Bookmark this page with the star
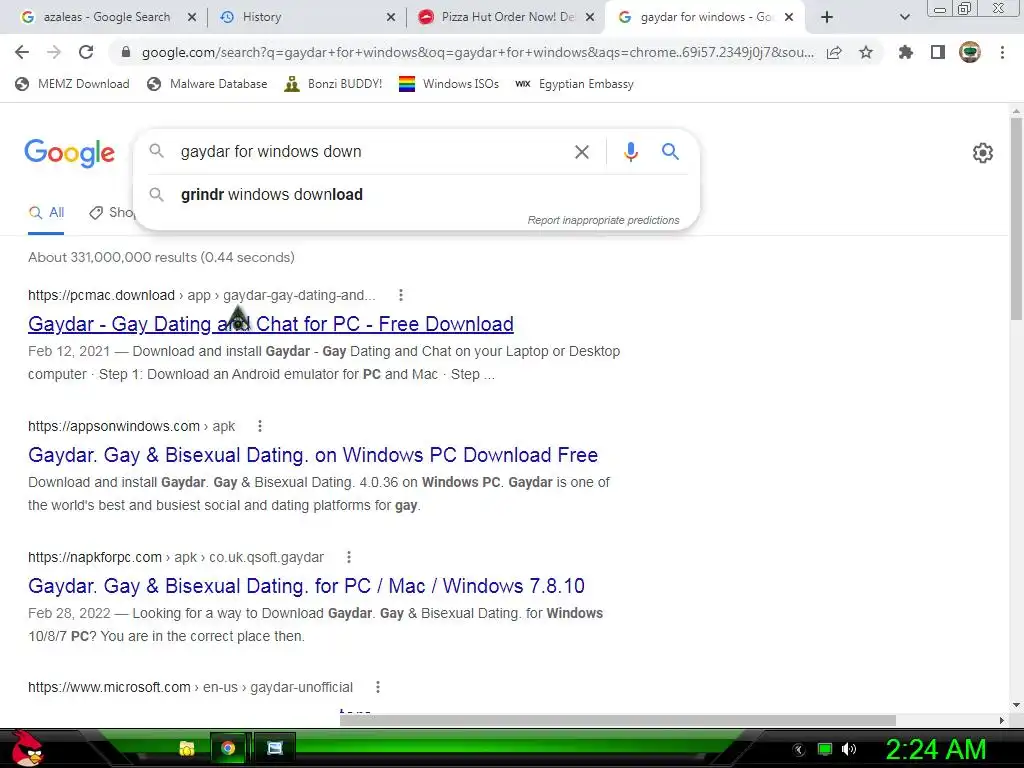The width and height of the screenshot is (1024, 768). [x=866, y=52]
